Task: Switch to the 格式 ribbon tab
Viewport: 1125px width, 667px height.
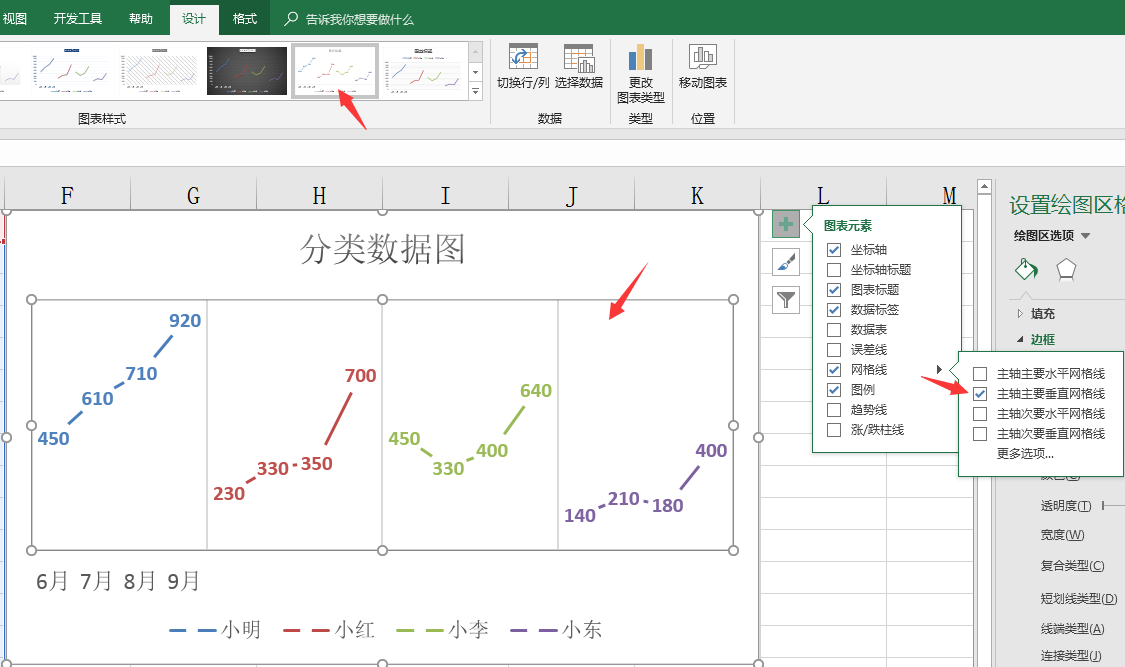Action: (x=245, y=19)
